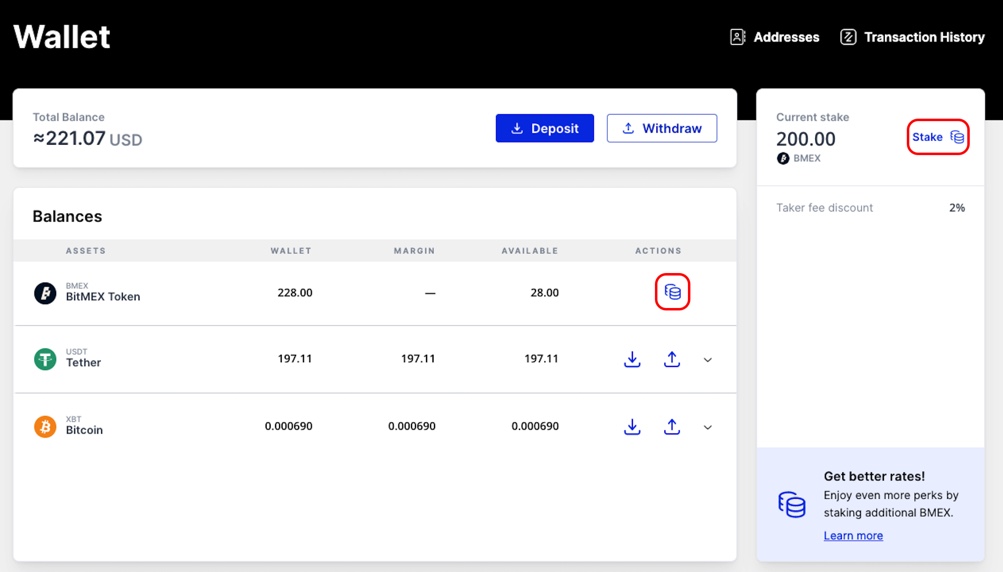Follow the Learn more link
Screen dimensions: 1003x572
click(853, 536)
